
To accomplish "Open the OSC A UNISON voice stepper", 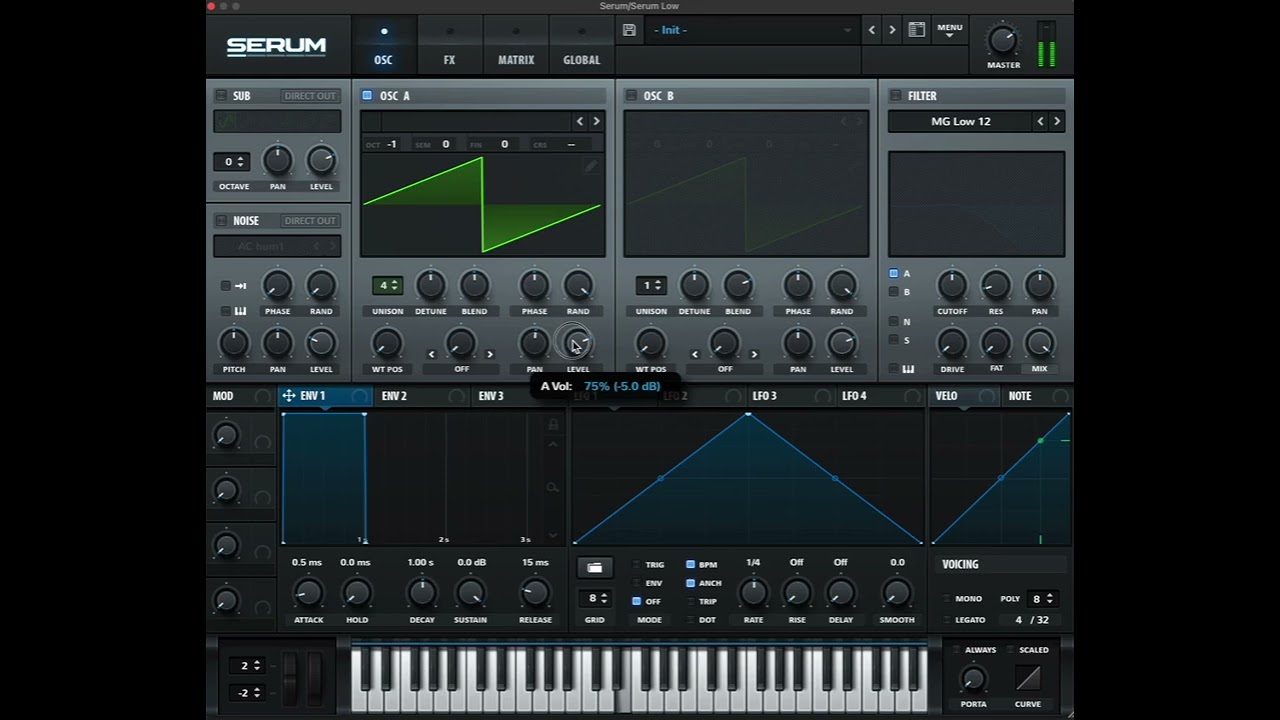I will click(x=387, y=286).
